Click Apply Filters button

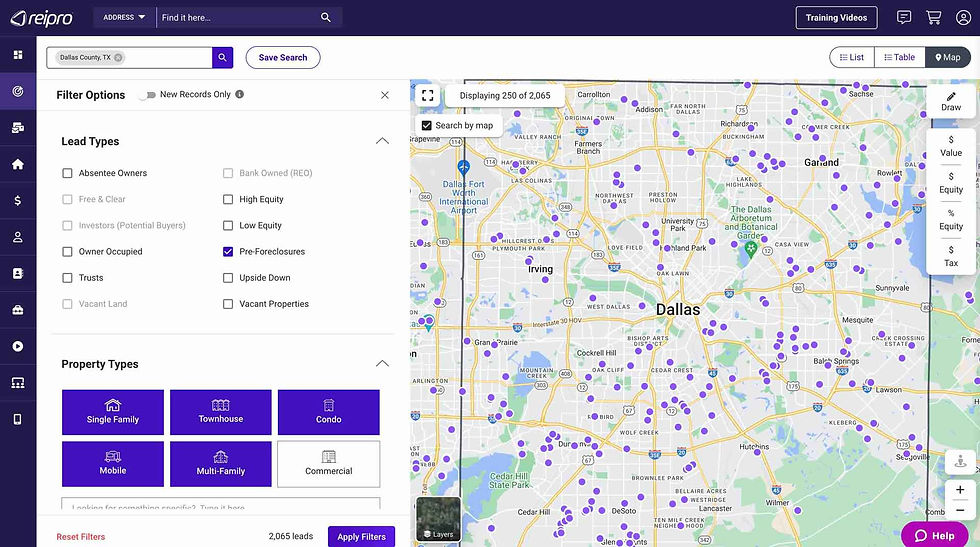[x=361, y=536]
